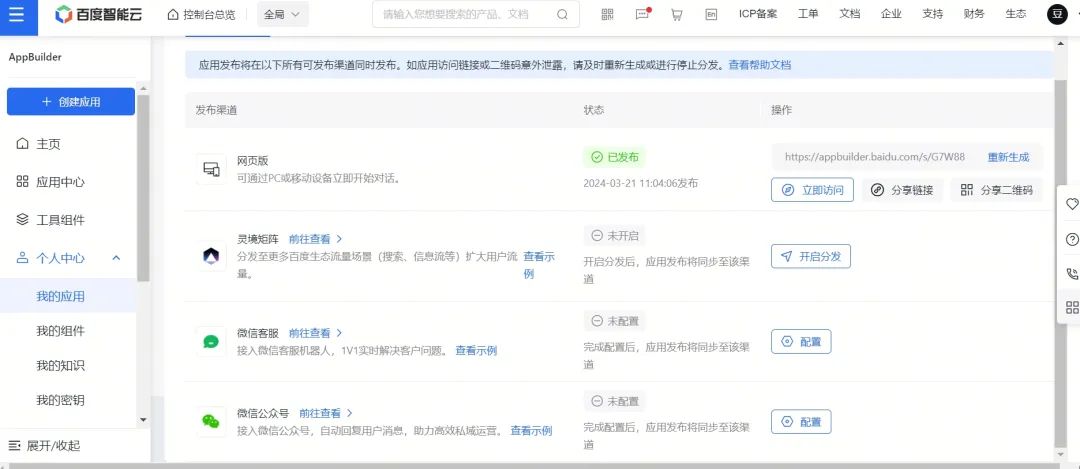Open 前往查看 link for 微信客服
This screenshot has width=1080, height=469.
click(315, 333)
